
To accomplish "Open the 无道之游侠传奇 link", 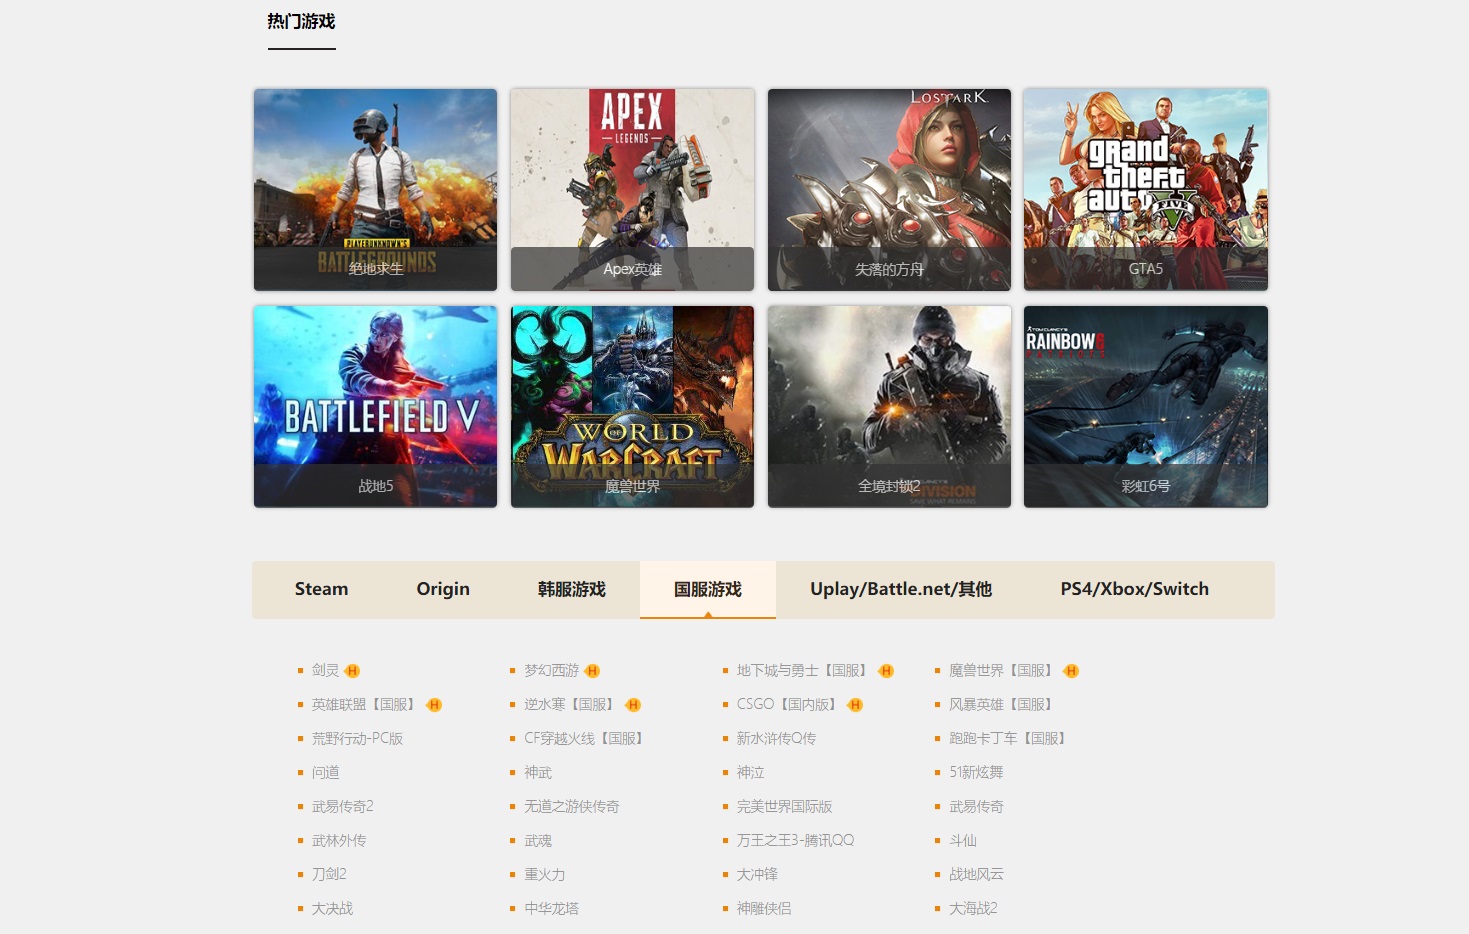I will (x=572, y=806).
